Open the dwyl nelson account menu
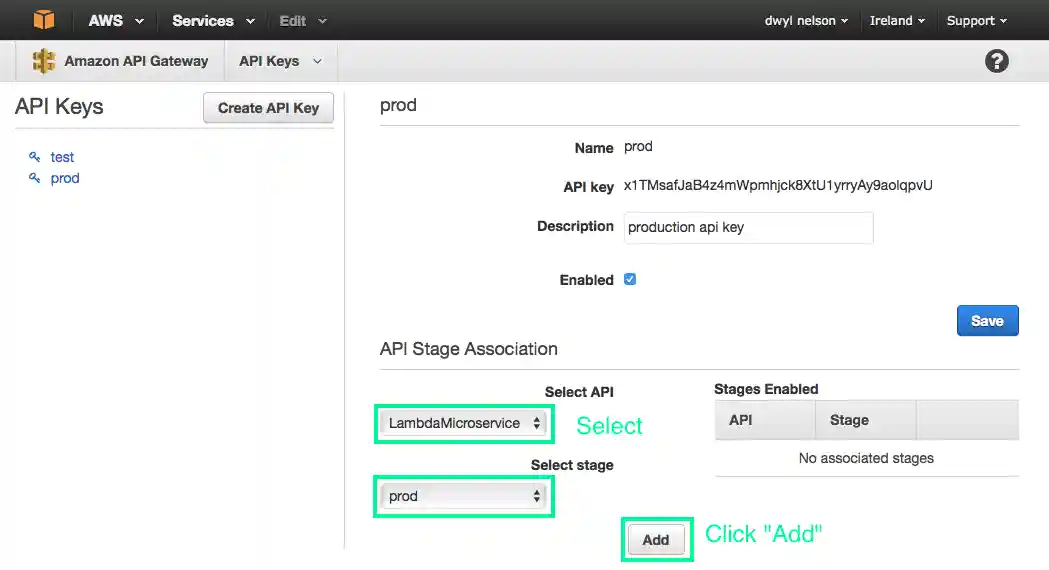Viewport: 1049px width, 570px height. click(x=806, y=21)
